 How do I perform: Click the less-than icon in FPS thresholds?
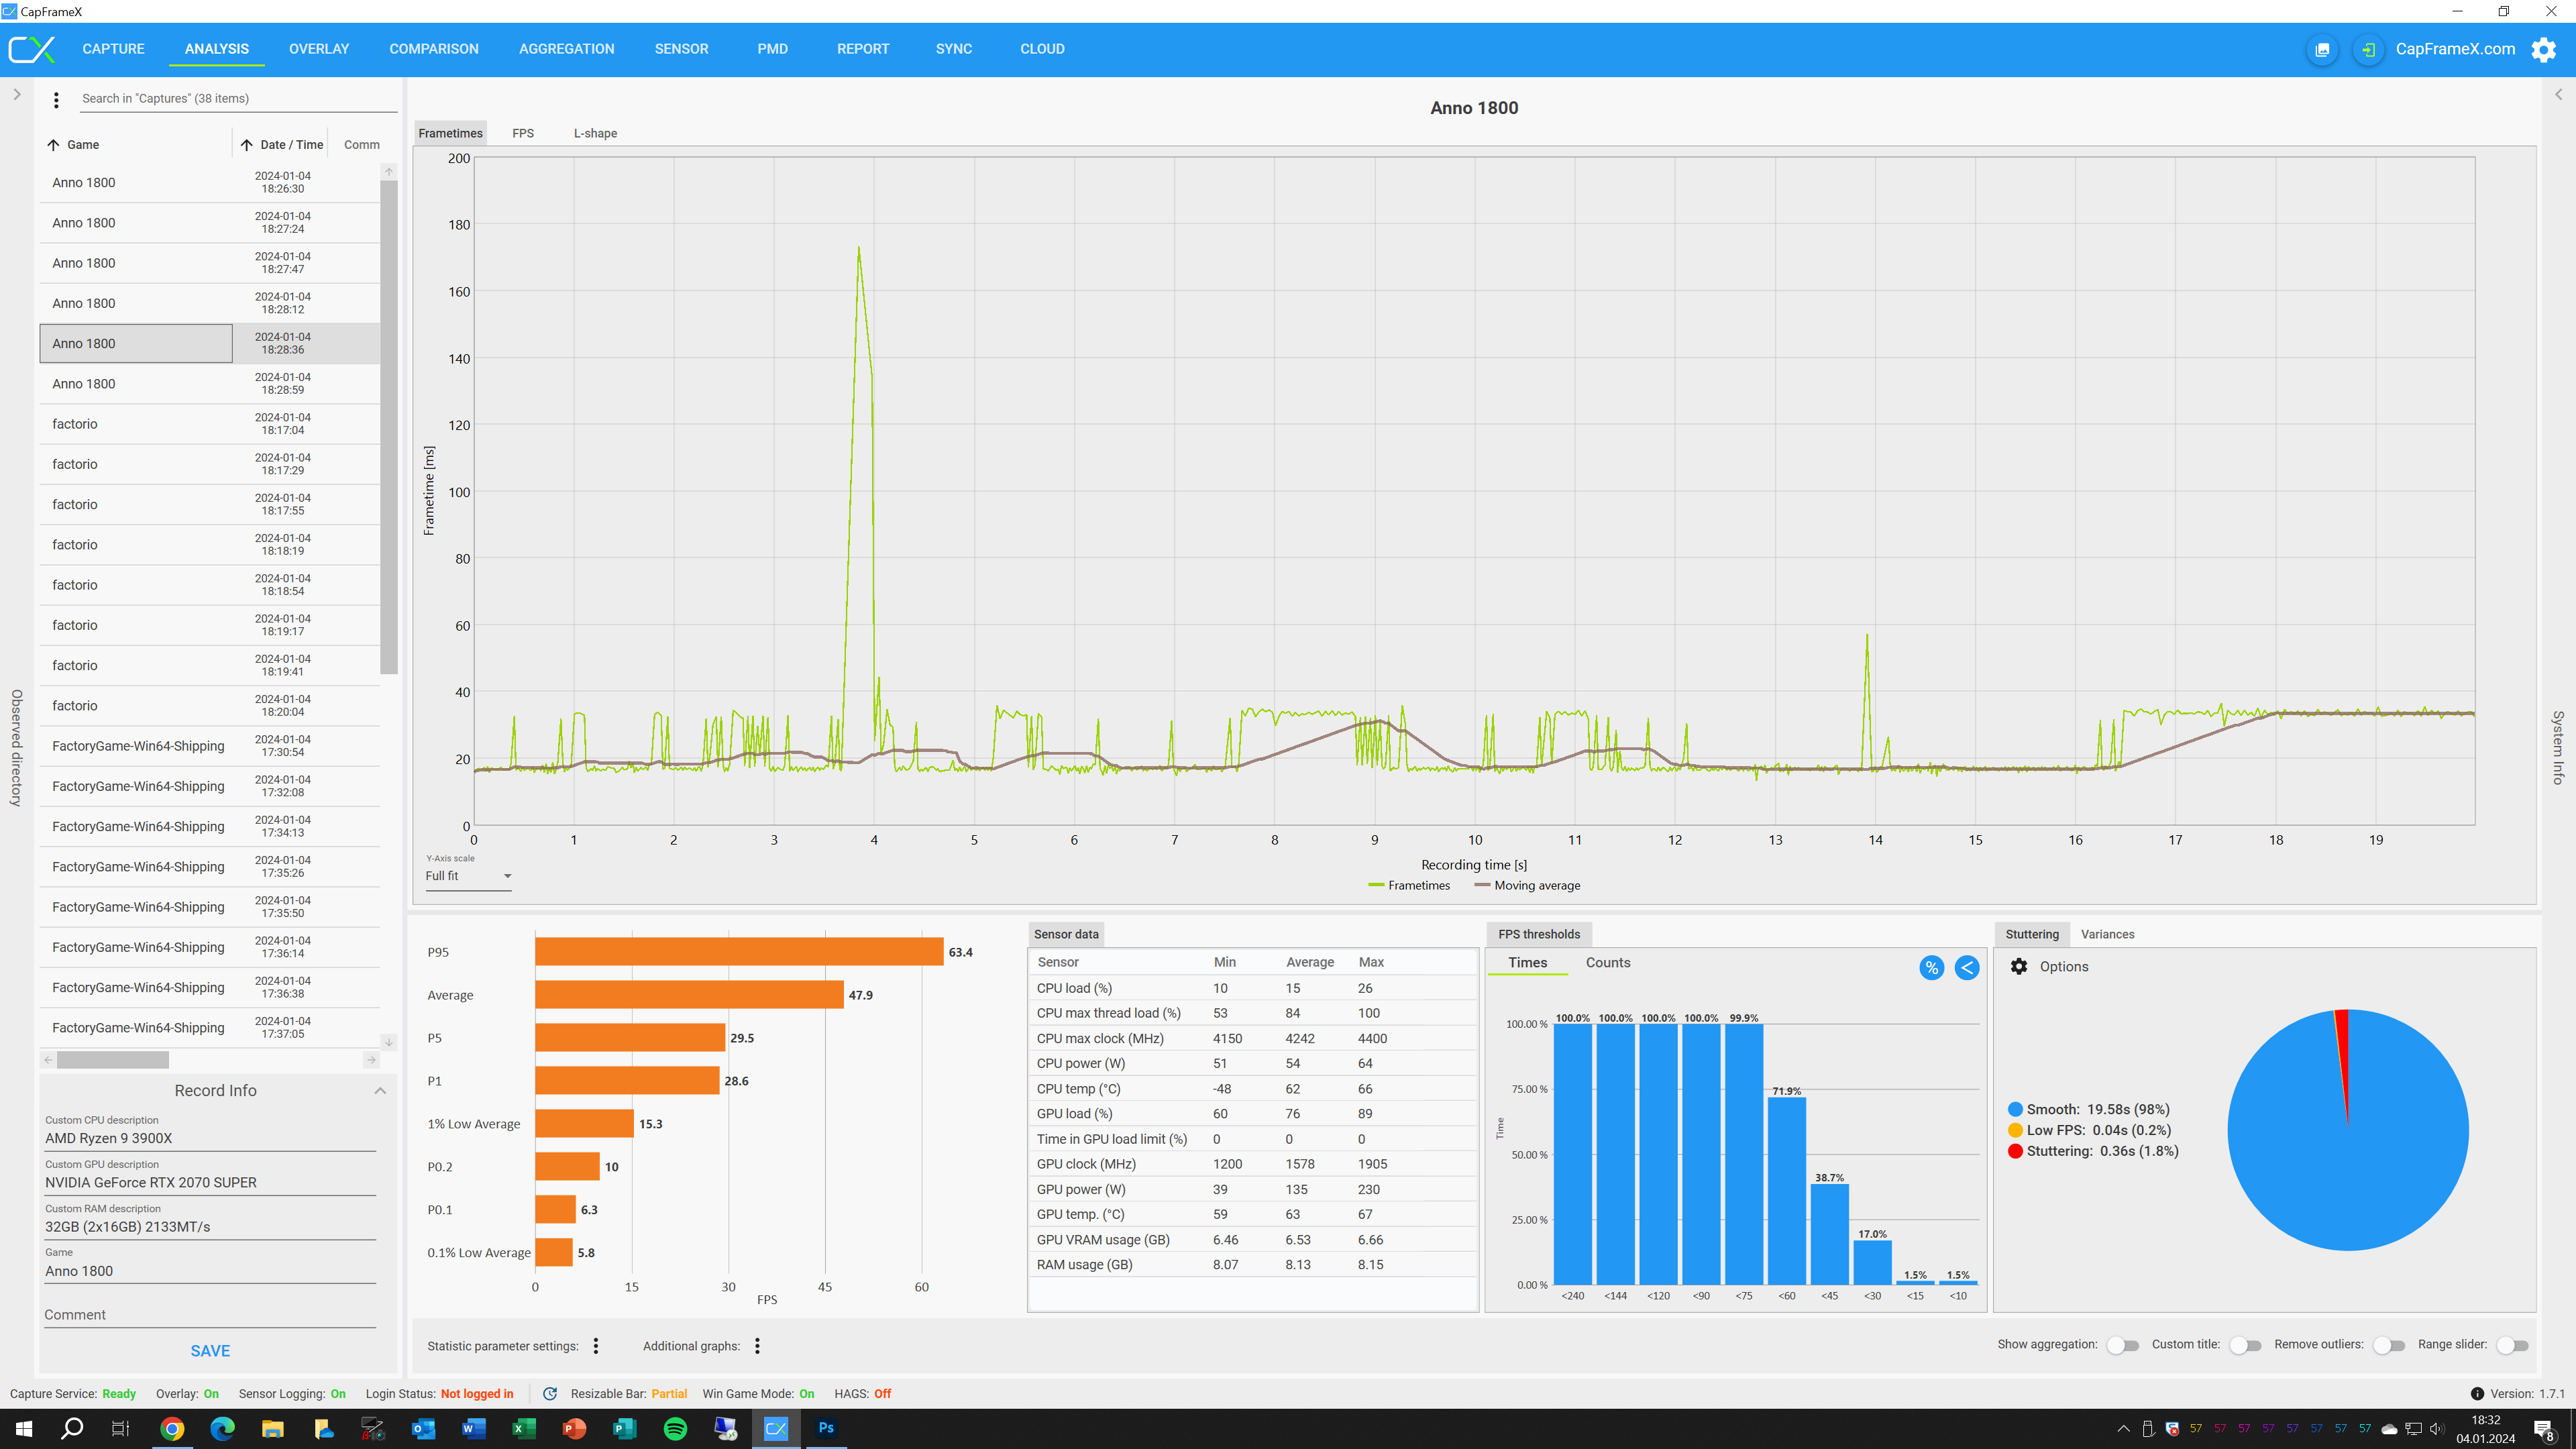coord(1966,967)
